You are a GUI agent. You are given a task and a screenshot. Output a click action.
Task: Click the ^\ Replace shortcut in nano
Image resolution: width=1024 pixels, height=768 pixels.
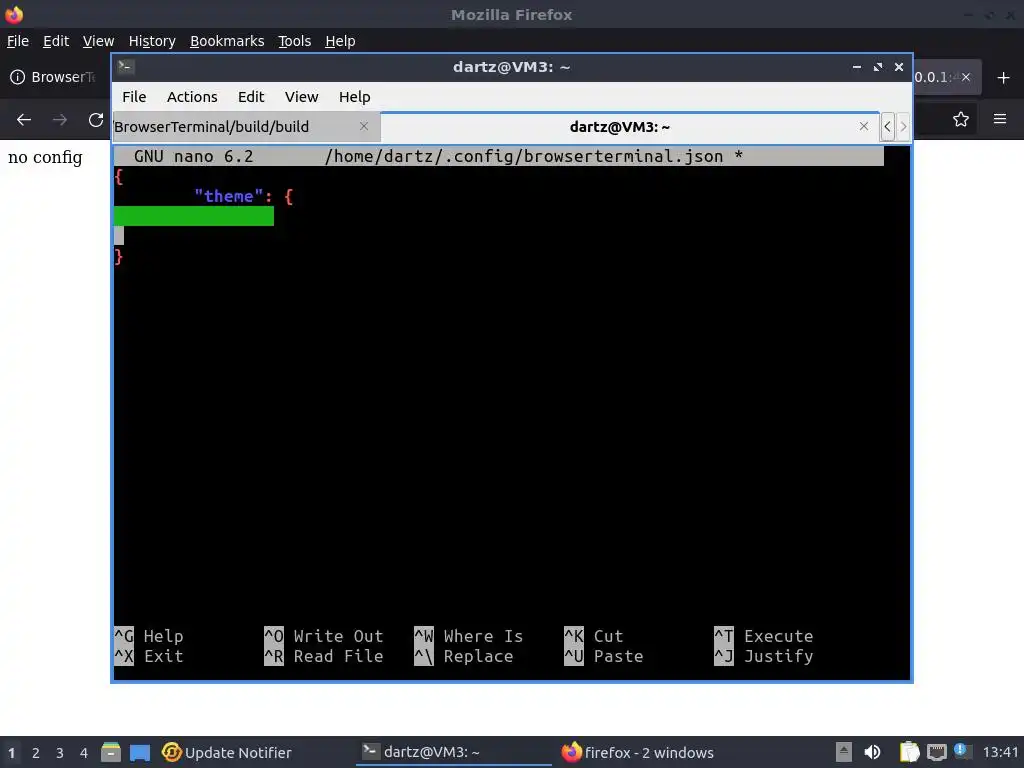click(x=464, y=656)
